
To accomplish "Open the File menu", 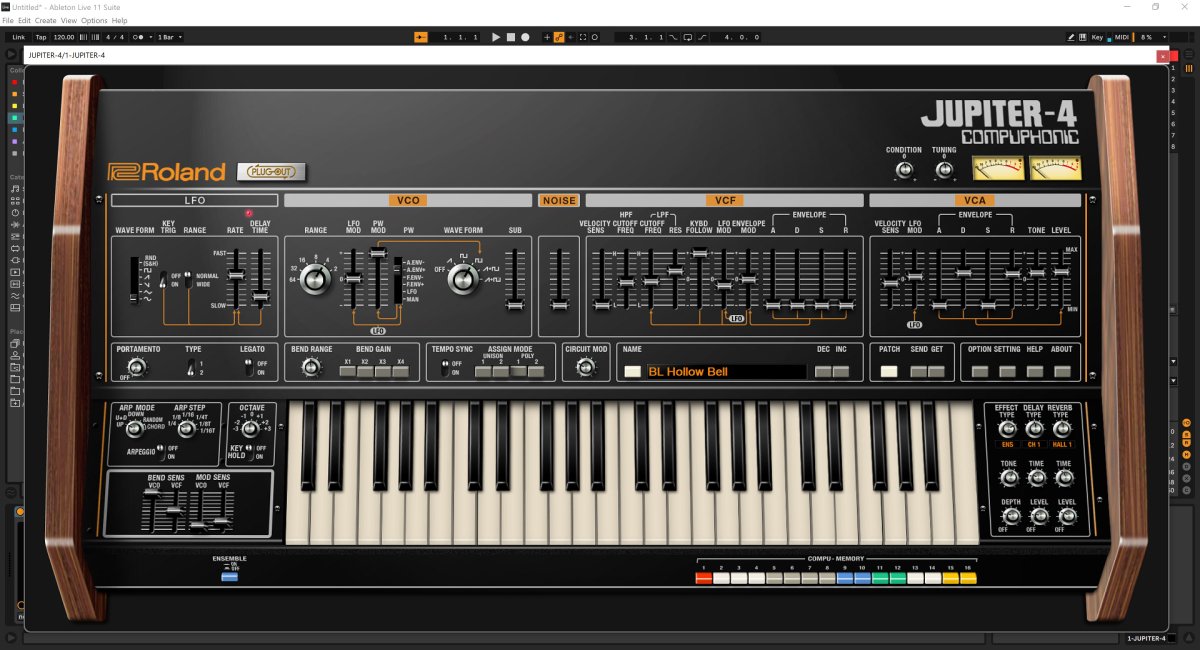I will click(x=8, y=20).
